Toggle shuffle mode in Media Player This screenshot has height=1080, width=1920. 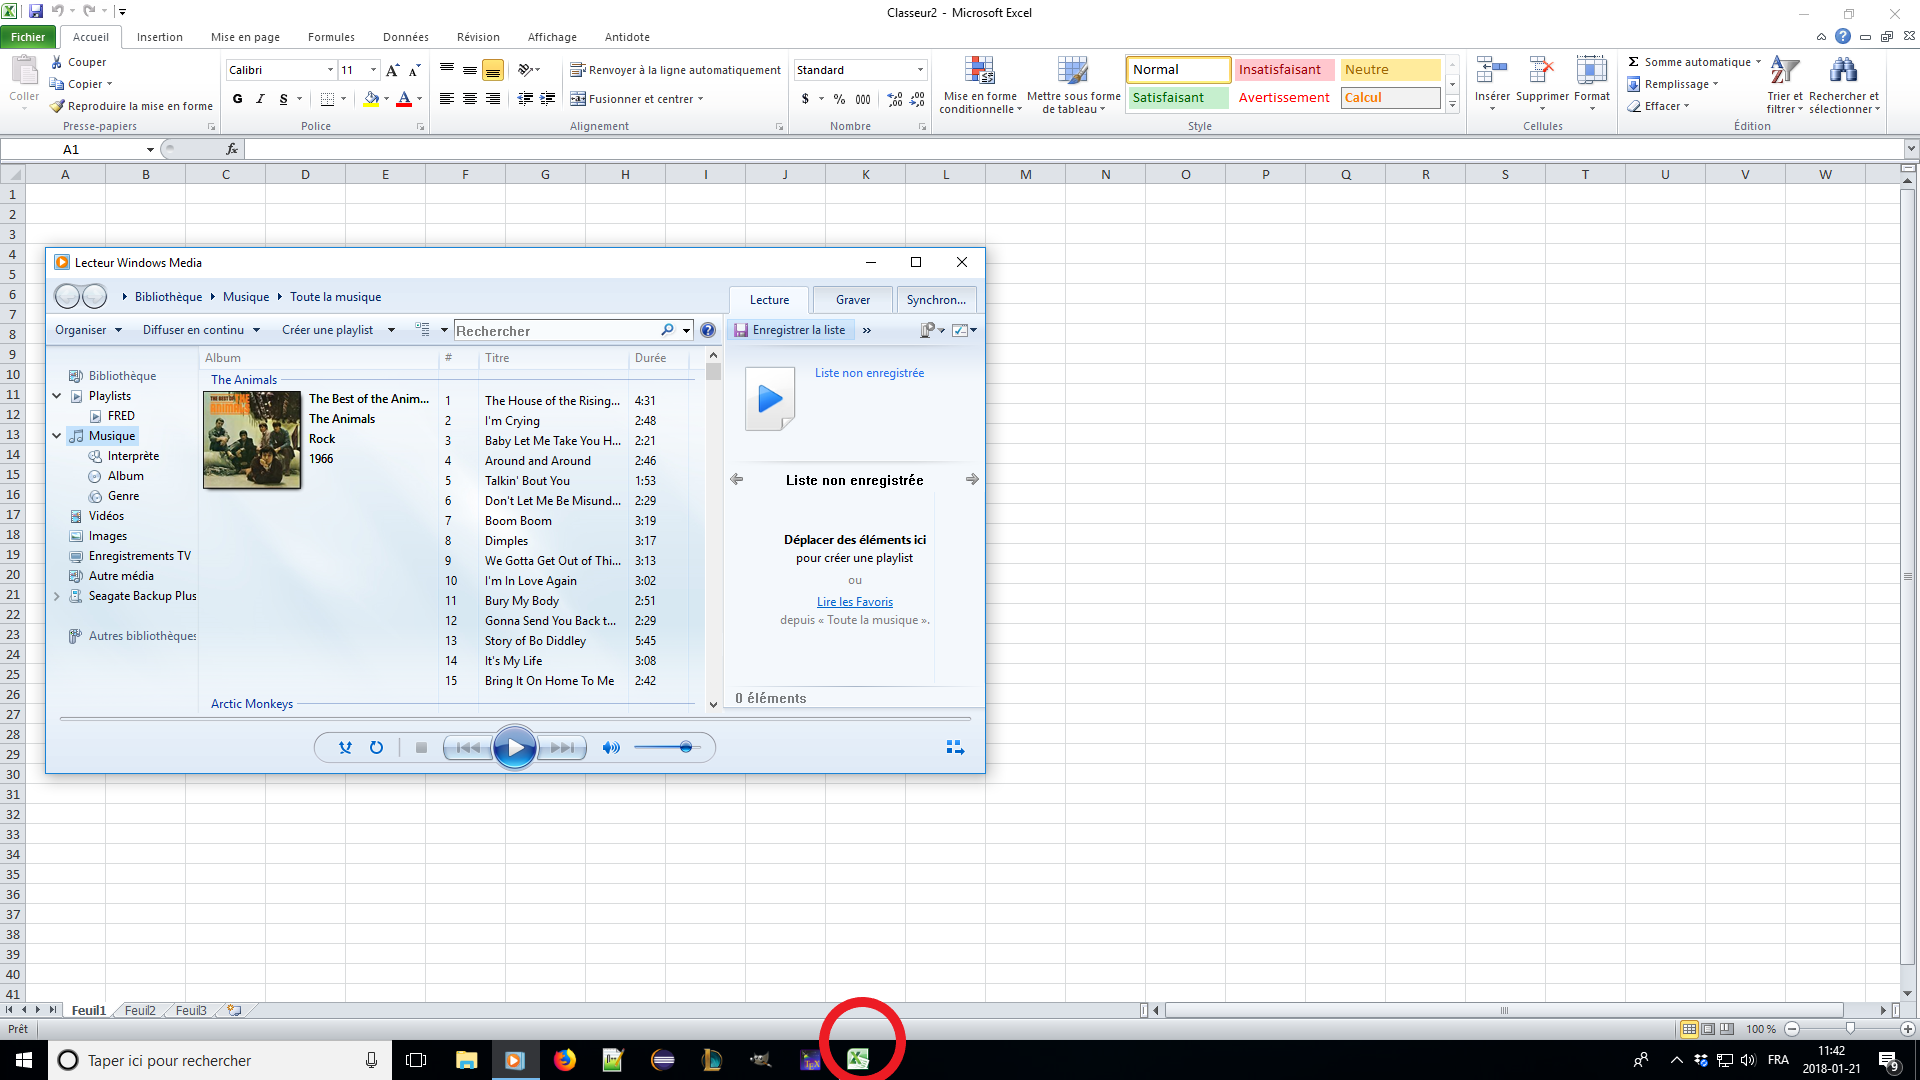[x=345, y=747]
